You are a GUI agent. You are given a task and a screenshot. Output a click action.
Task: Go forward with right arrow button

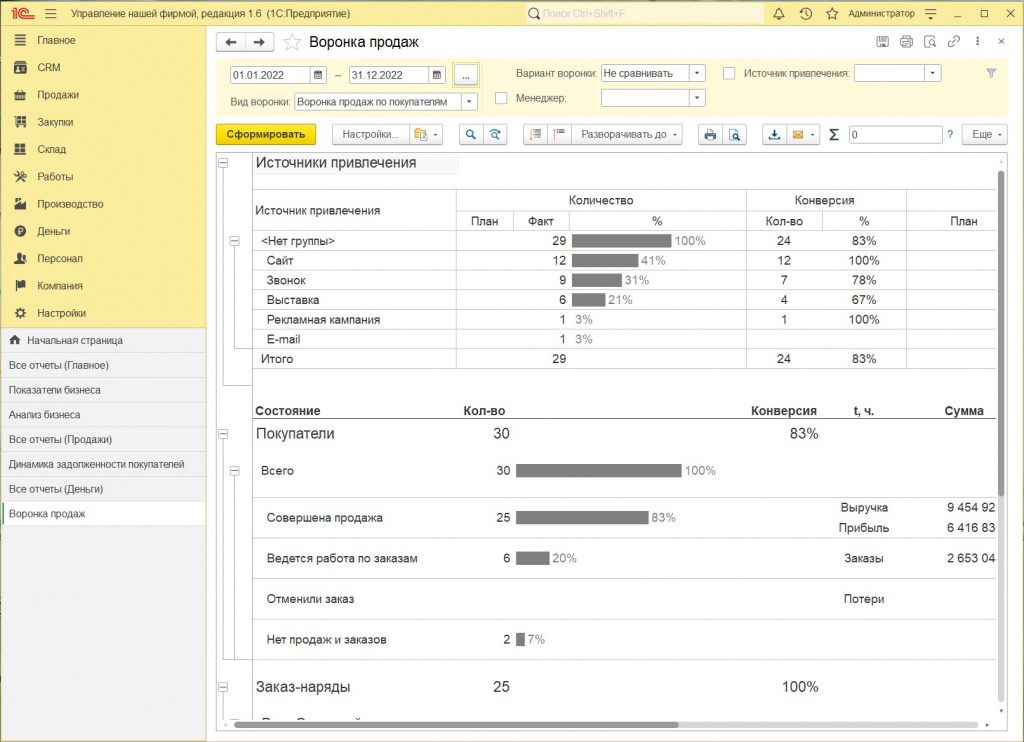[x=259, y=42]
